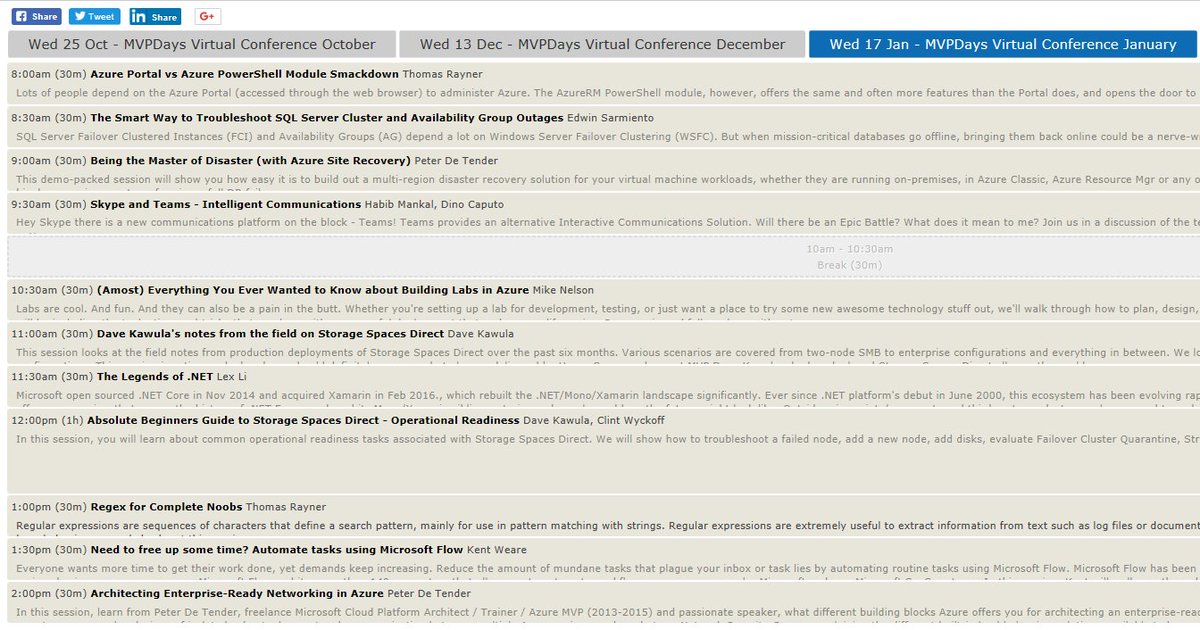
Task: Tweet this schedule on Twitter
Action: pyautogui.click(x=95, y=16)
